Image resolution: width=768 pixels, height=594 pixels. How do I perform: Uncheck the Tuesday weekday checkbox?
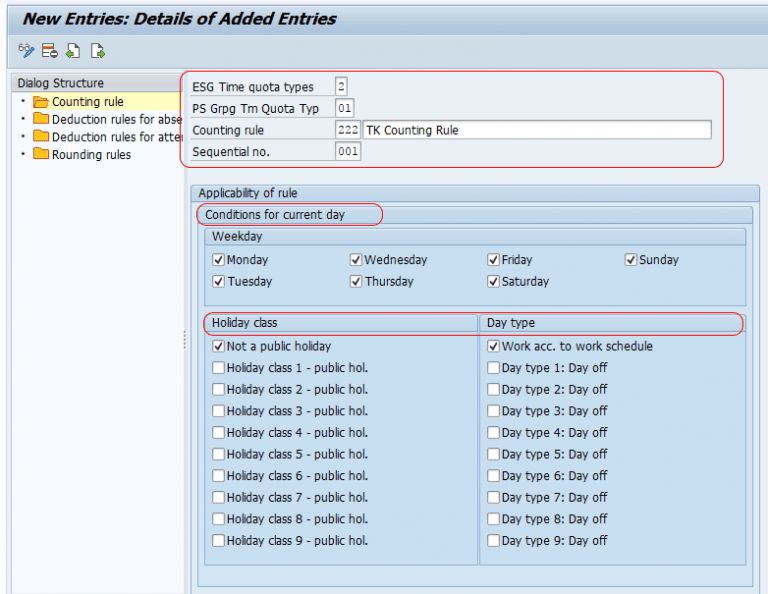coord(218,281)
